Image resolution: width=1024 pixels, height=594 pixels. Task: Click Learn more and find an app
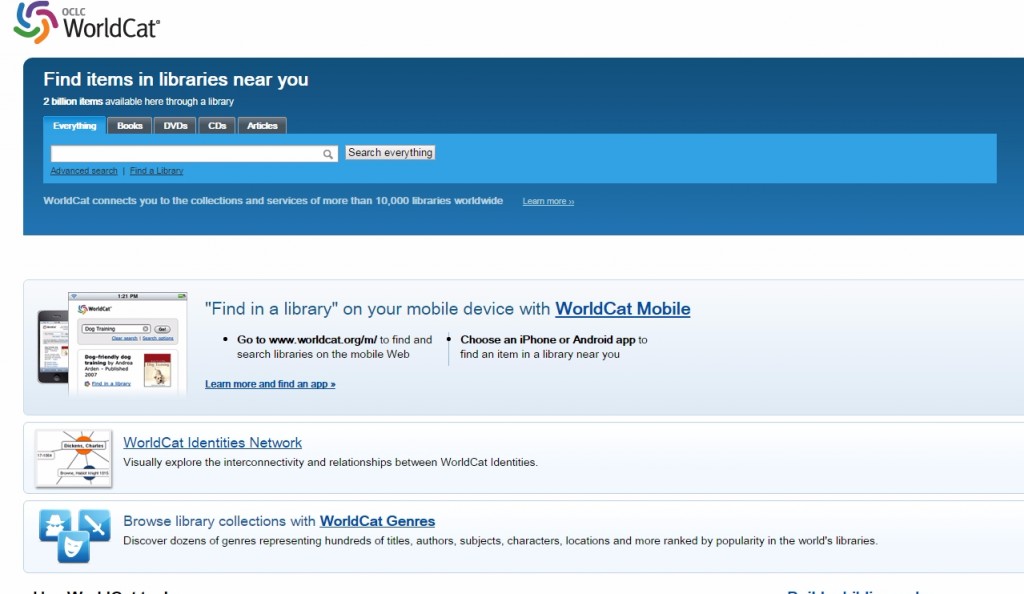270,384
